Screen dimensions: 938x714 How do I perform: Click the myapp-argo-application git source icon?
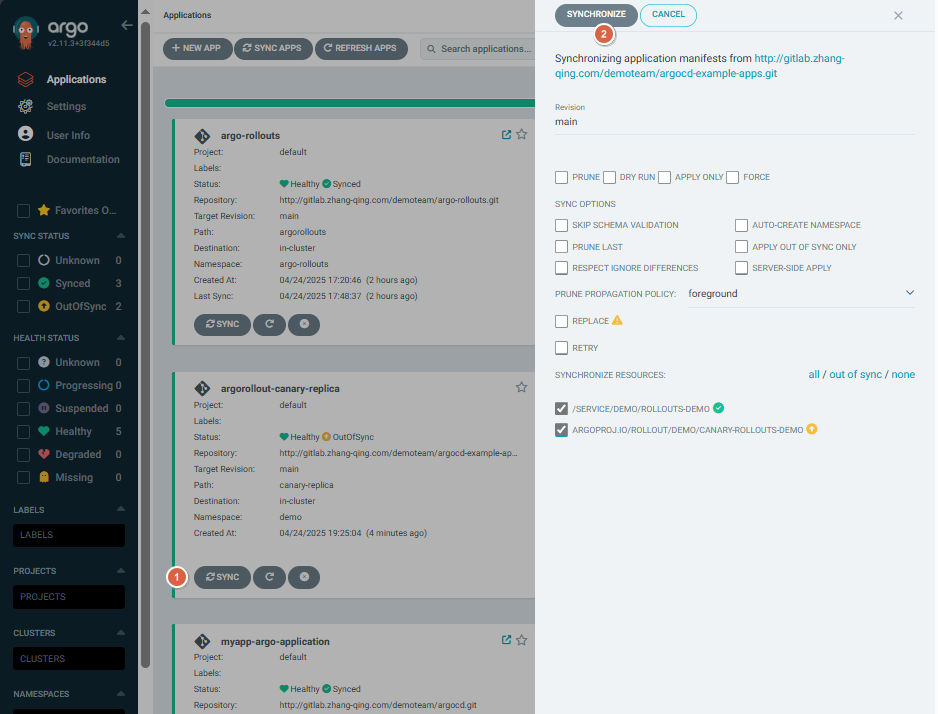click(202, 642)
